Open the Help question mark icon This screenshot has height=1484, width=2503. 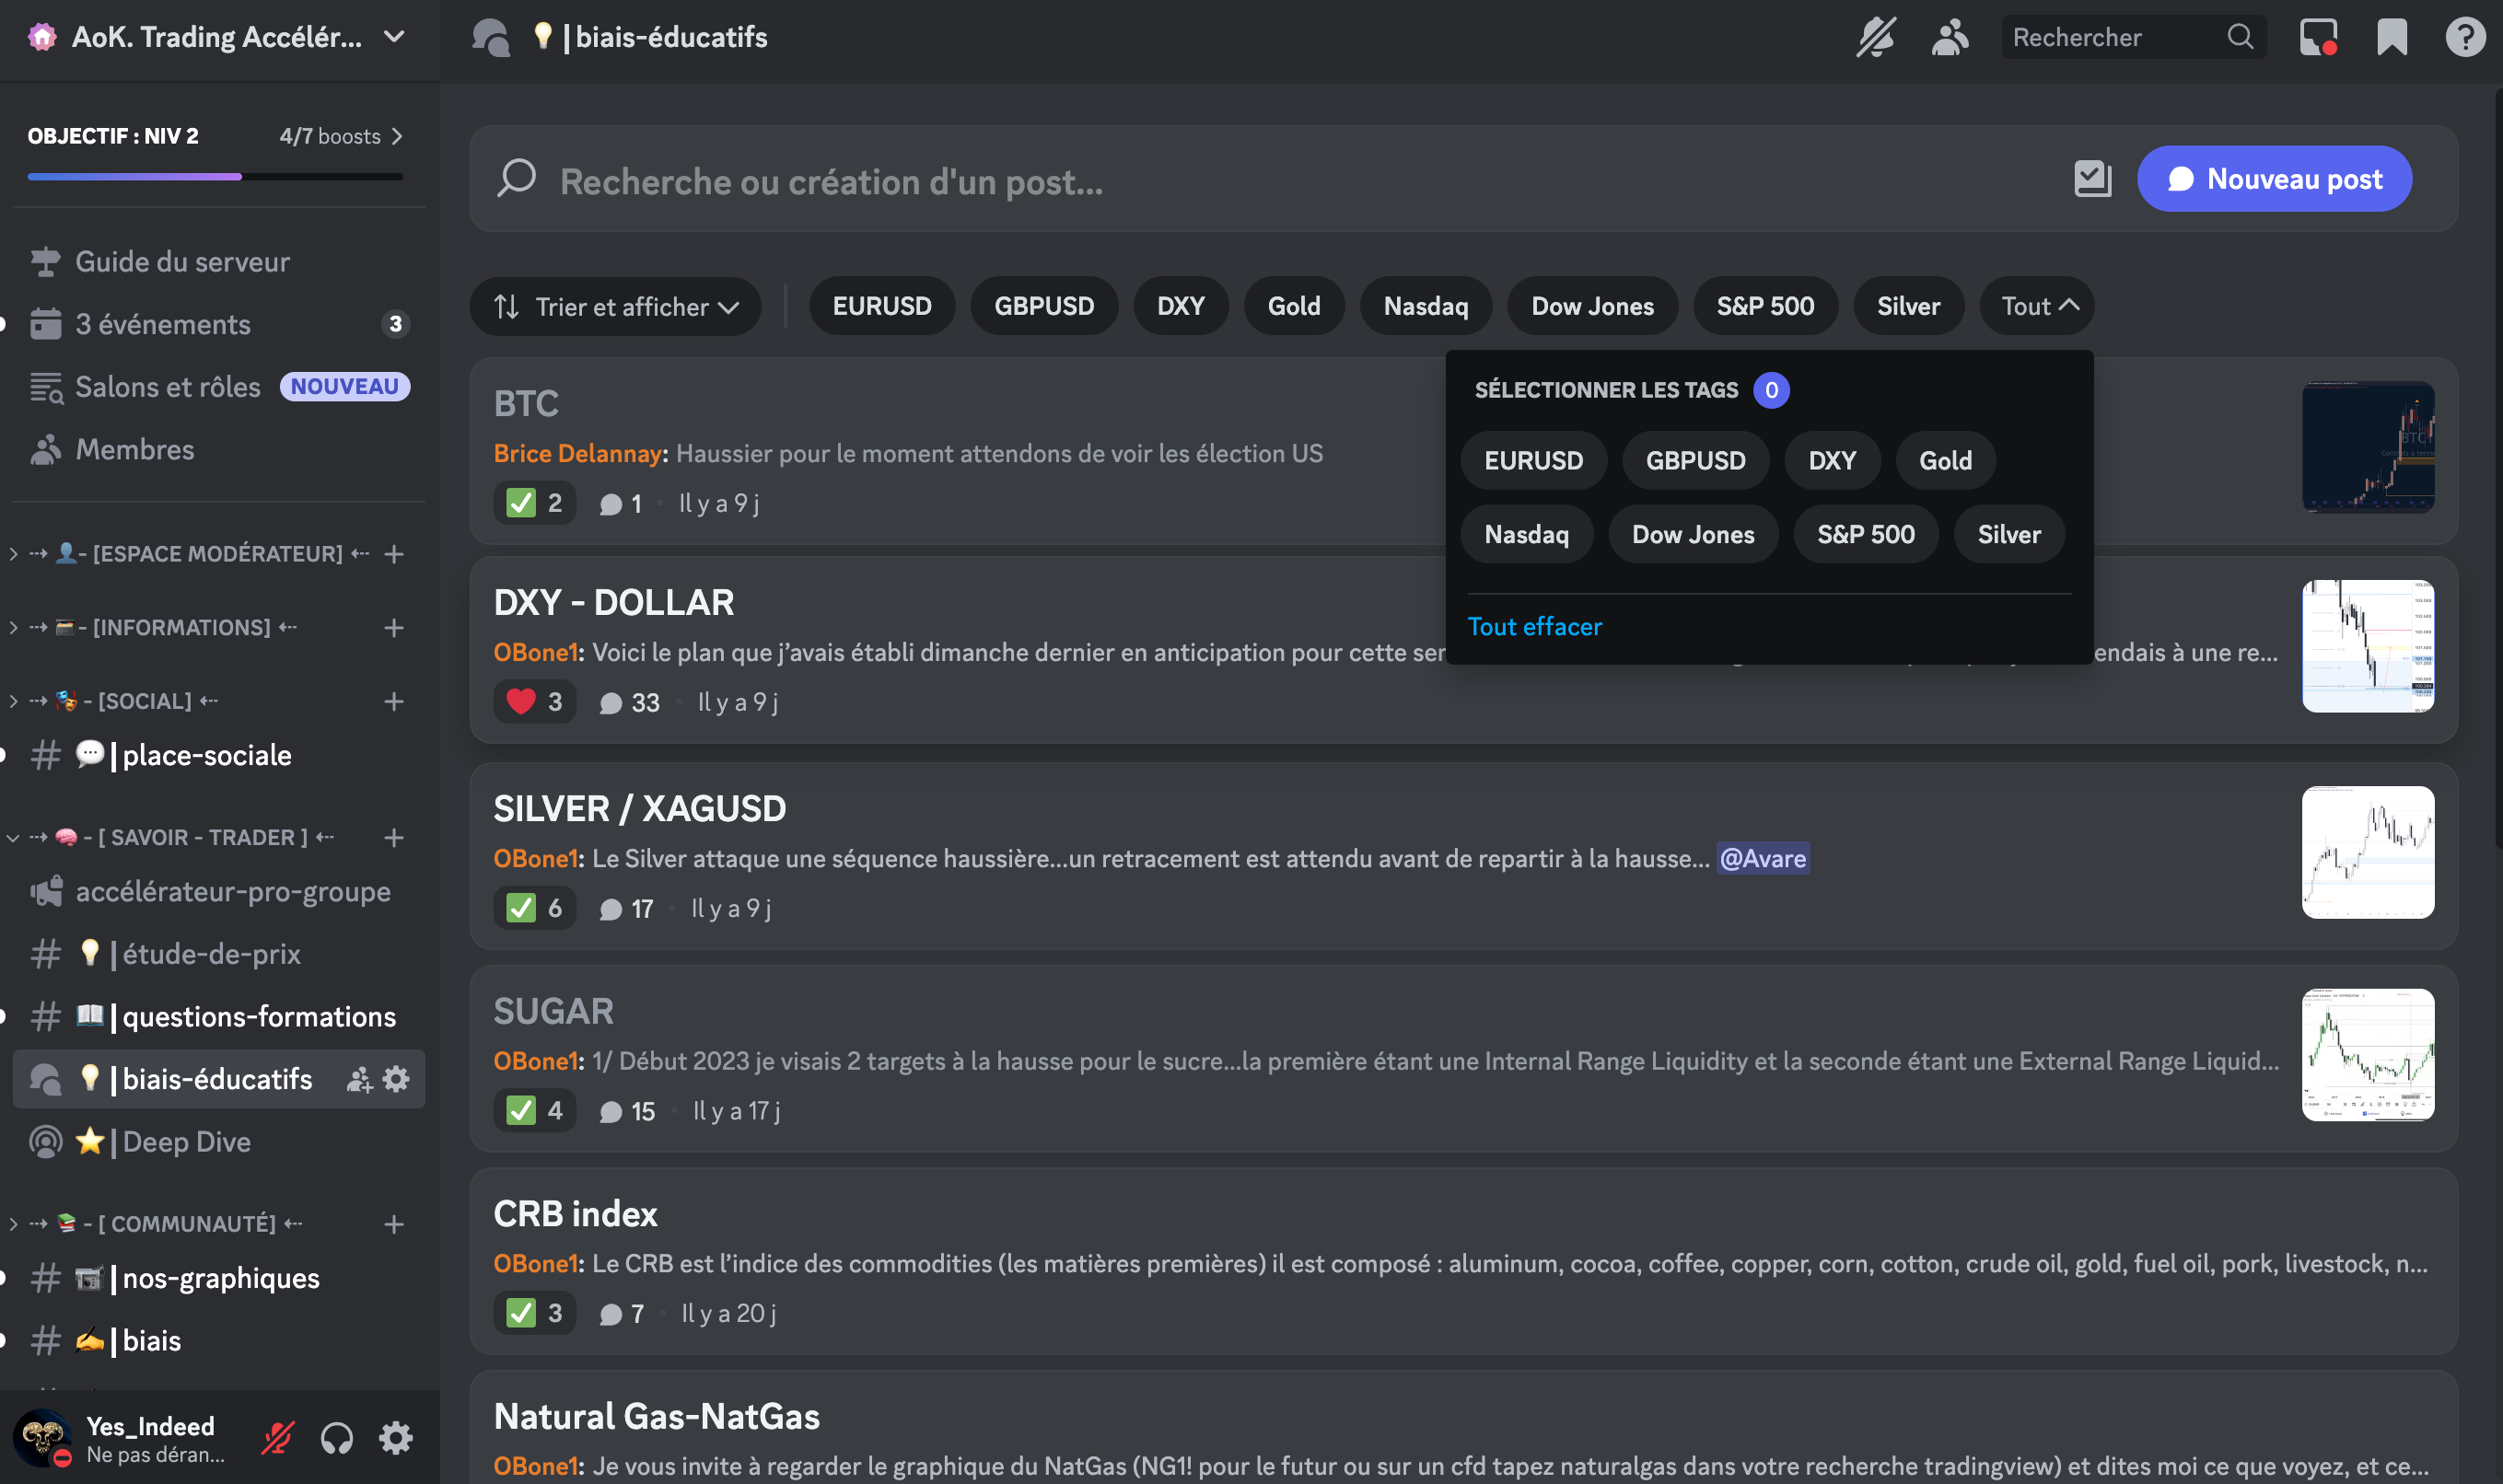click(x=2465, y=38)
